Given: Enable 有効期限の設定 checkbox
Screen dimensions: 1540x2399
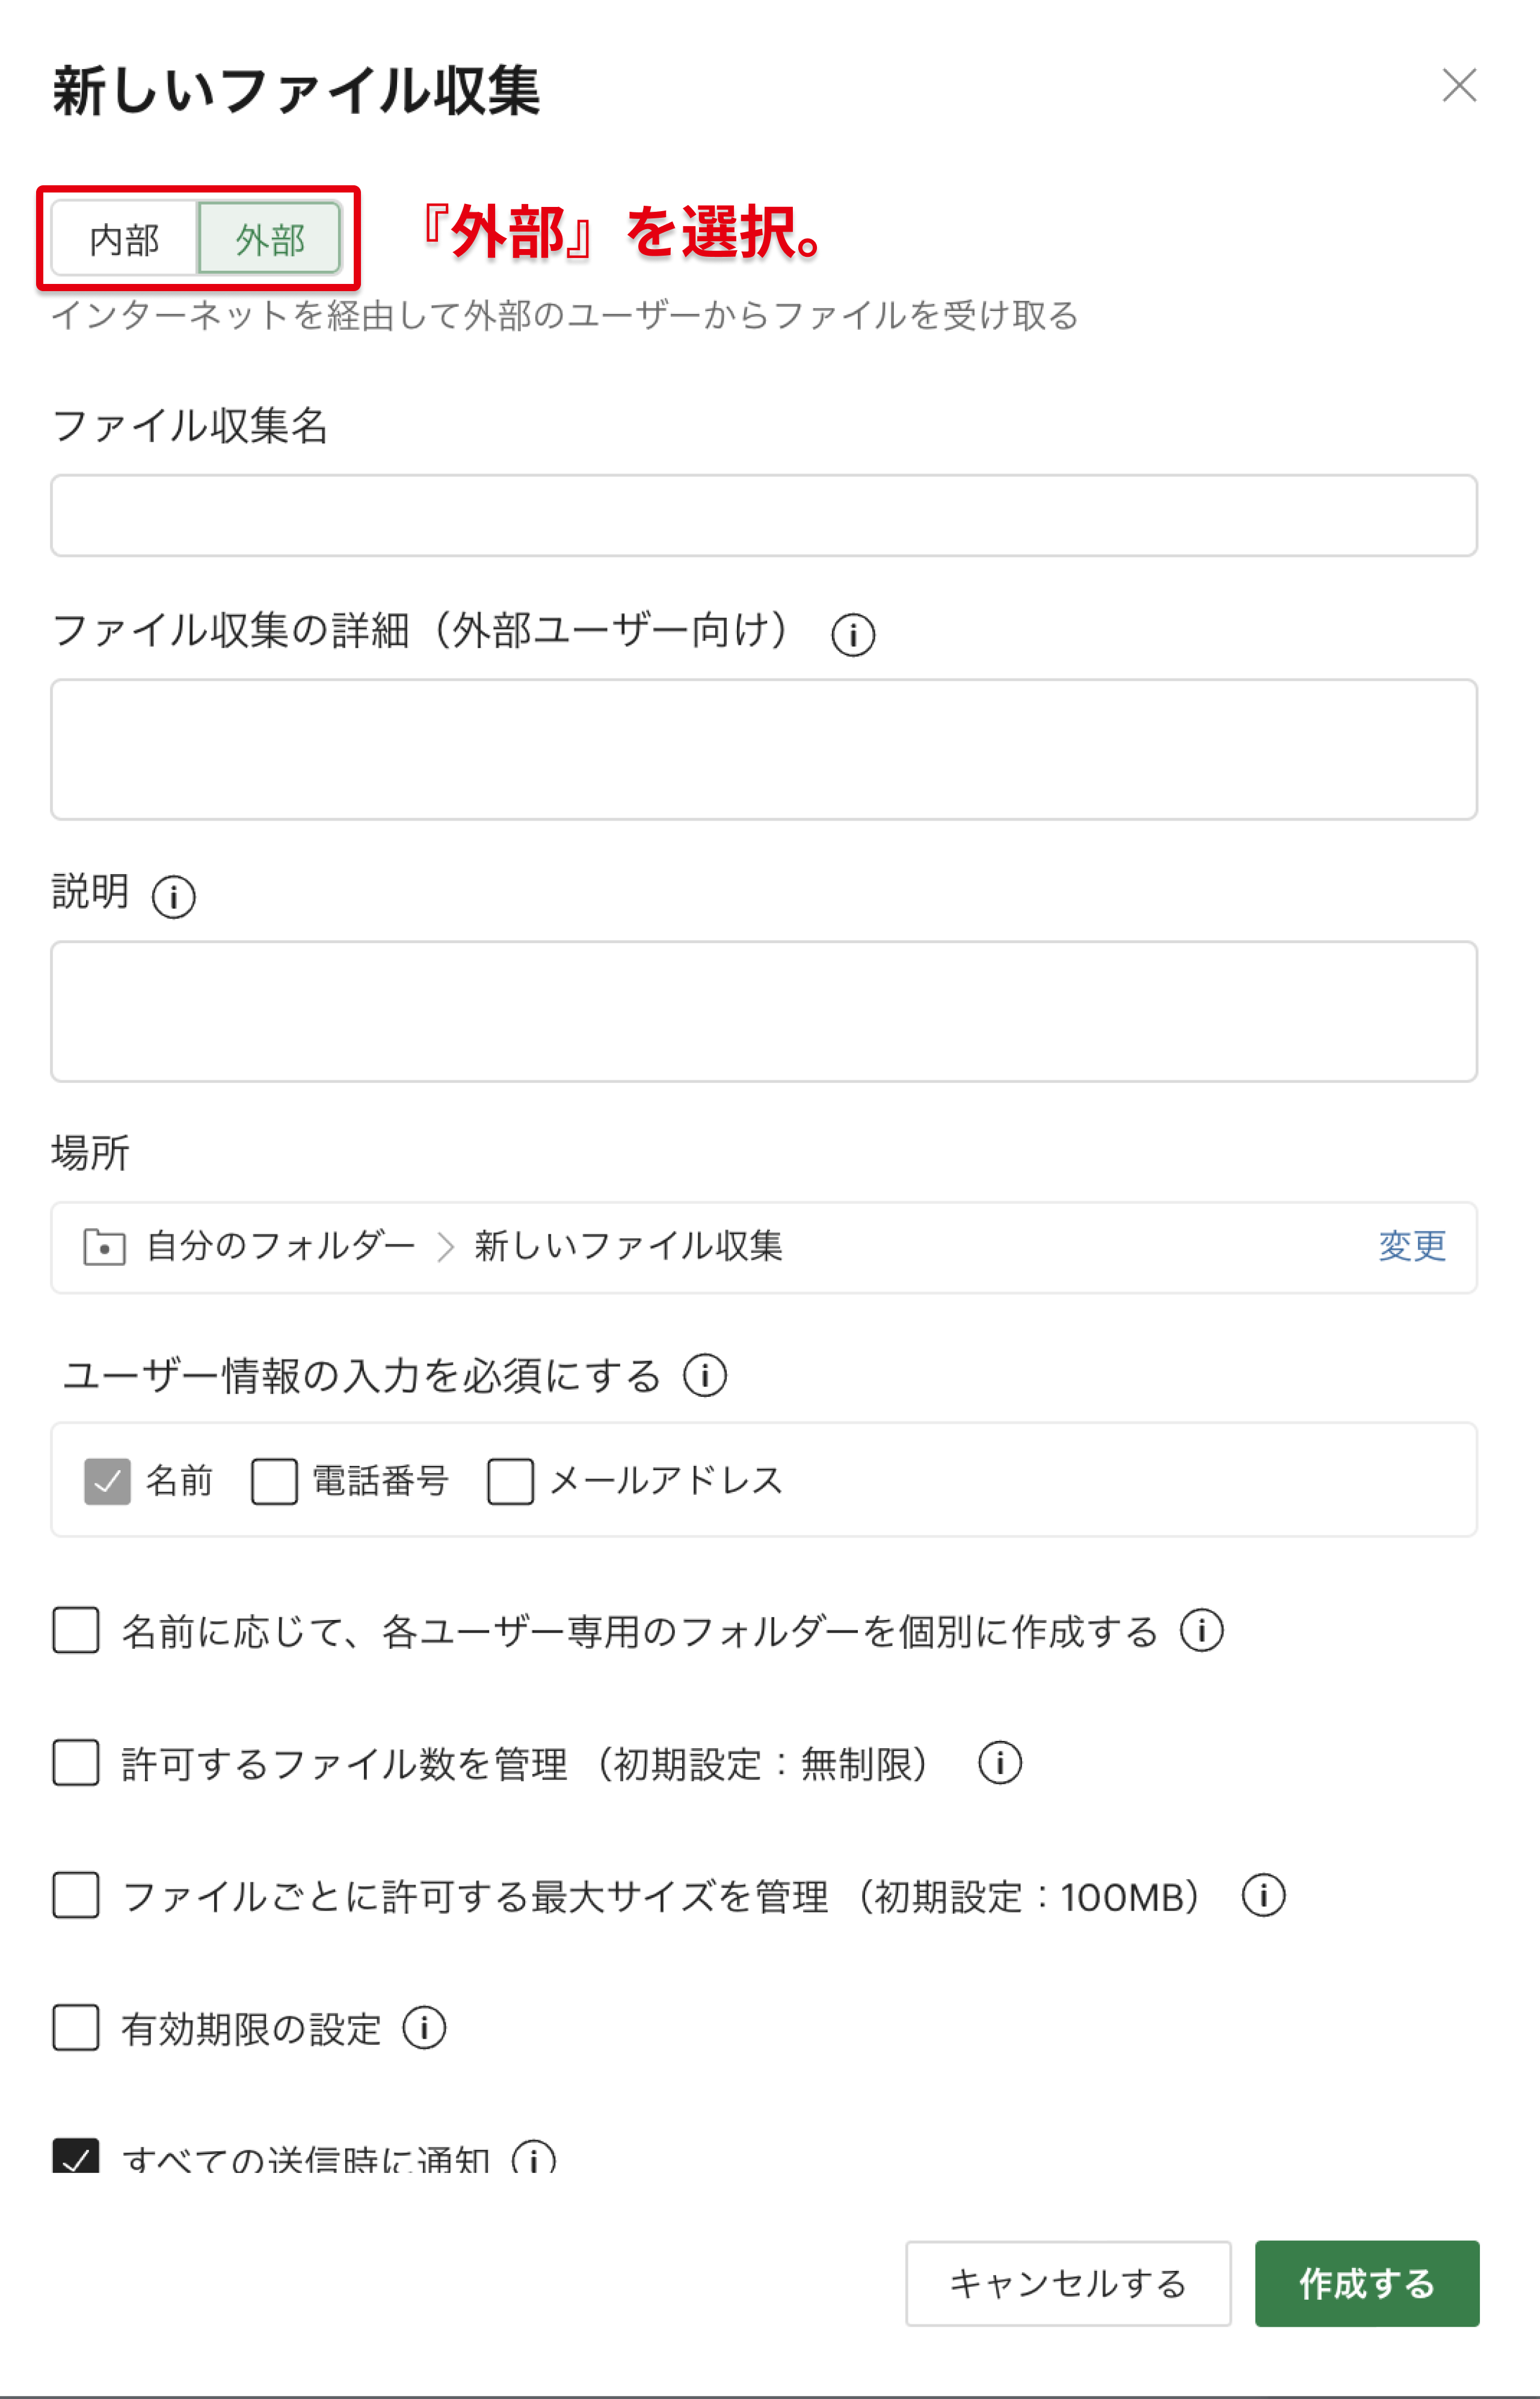Looking at the screenshot, I should [76, 2028].
